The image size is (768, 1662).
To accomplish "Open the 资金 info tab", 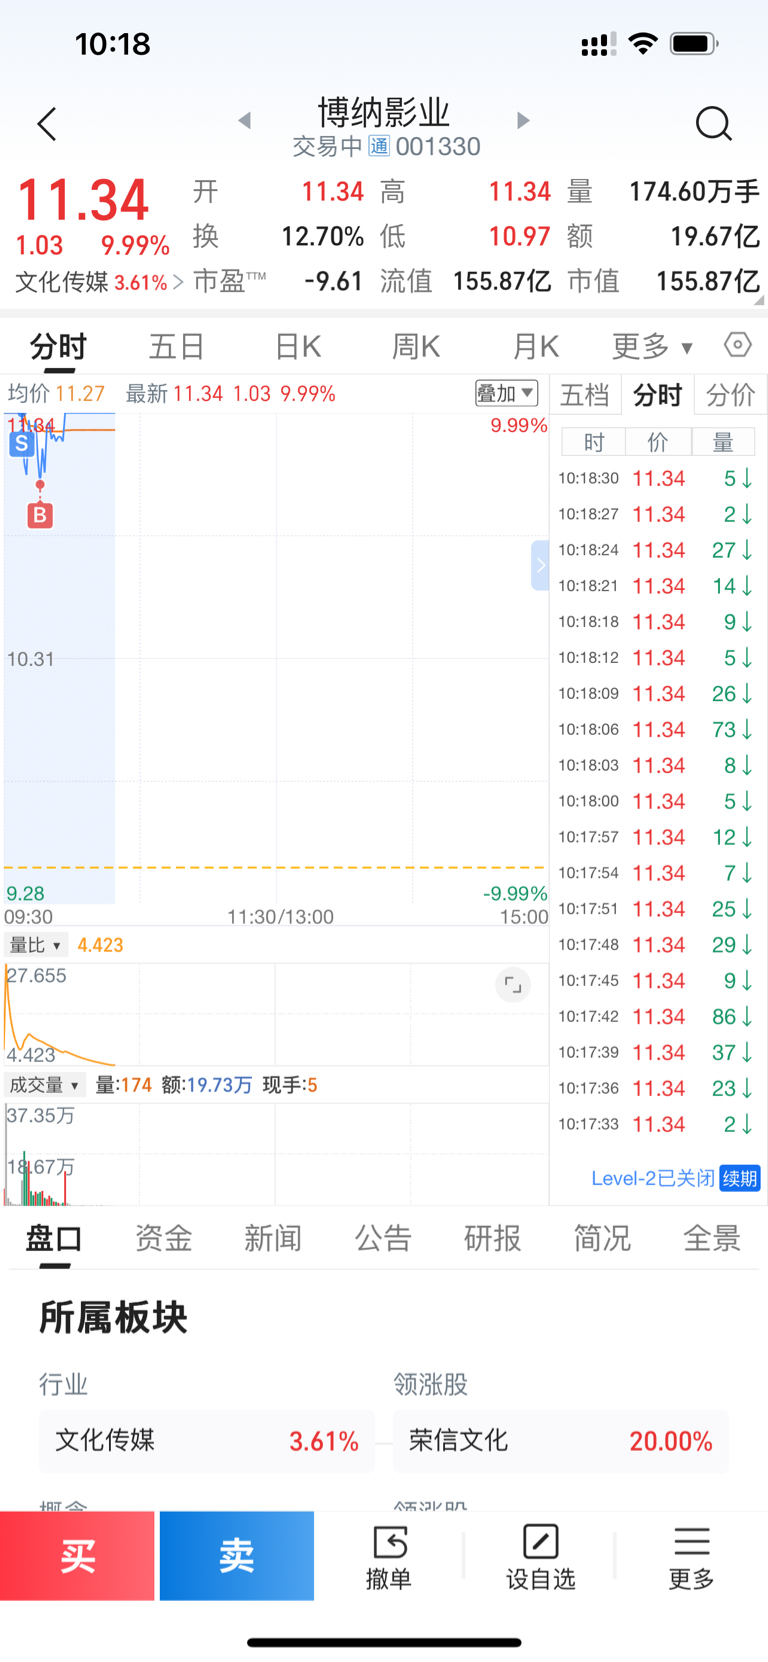I will (x=164, y=1239).
